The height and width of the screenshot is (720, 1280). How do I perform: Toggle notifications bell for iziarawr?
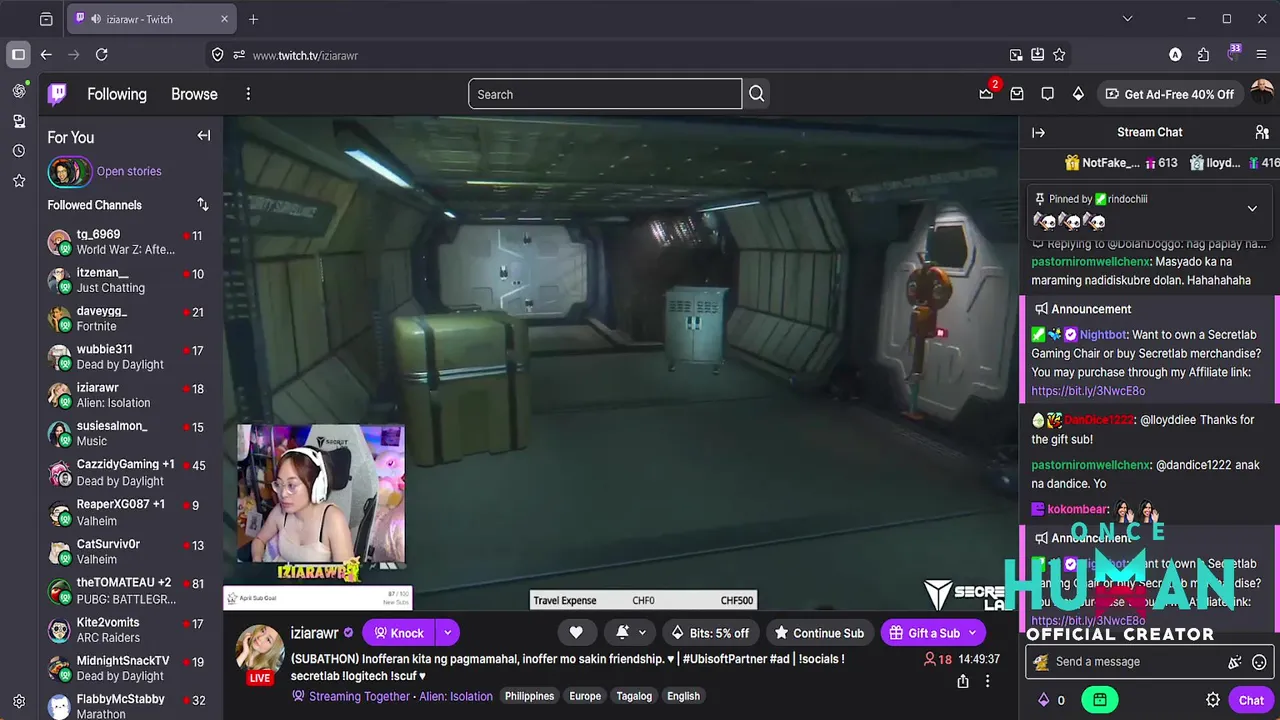click(622, 633)
